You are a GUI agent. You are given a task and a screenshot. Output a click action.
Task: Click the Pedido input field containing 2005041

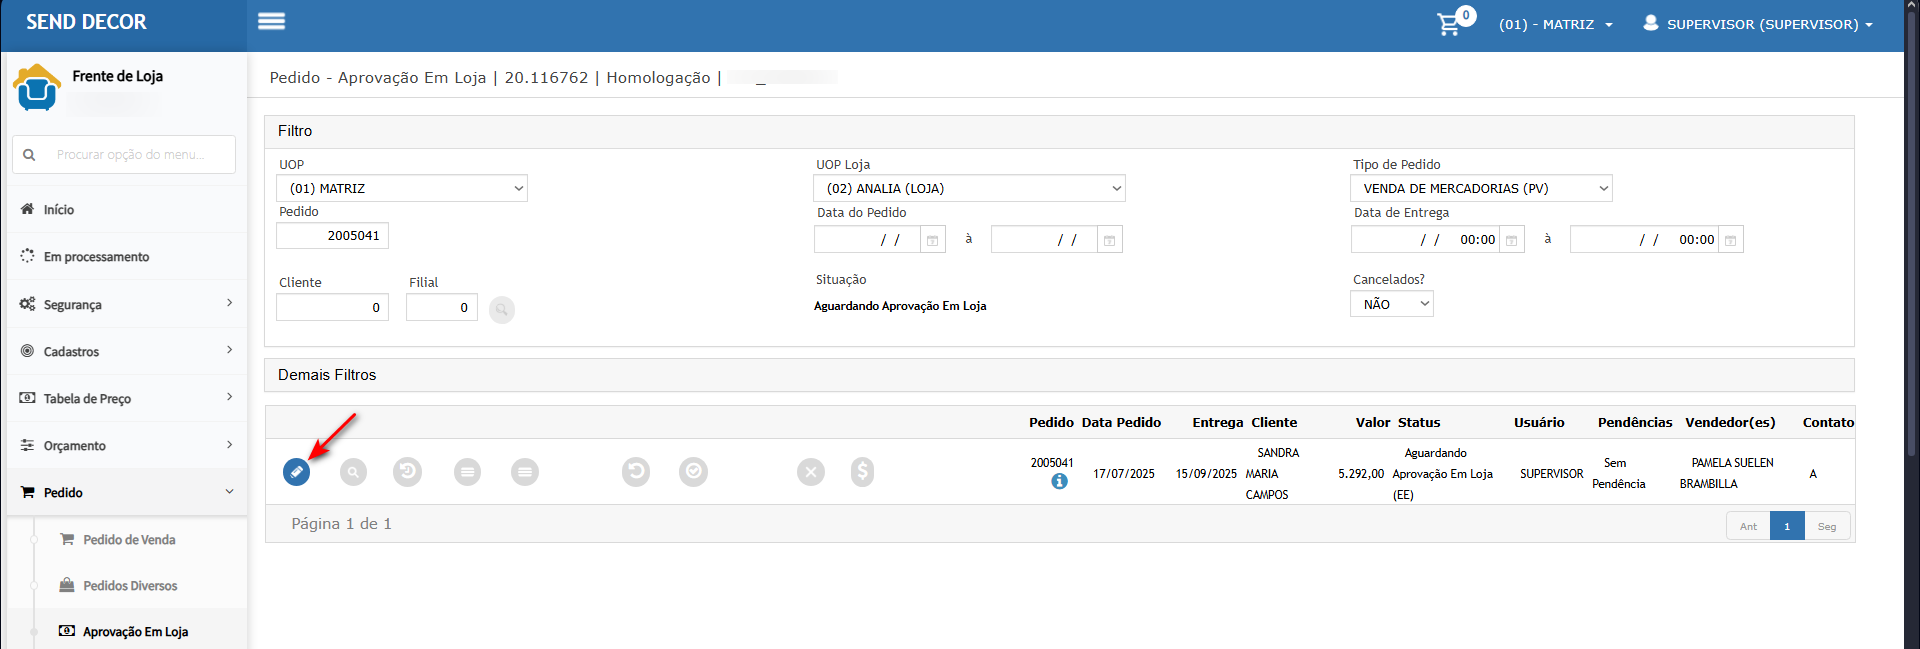point(332,235)
